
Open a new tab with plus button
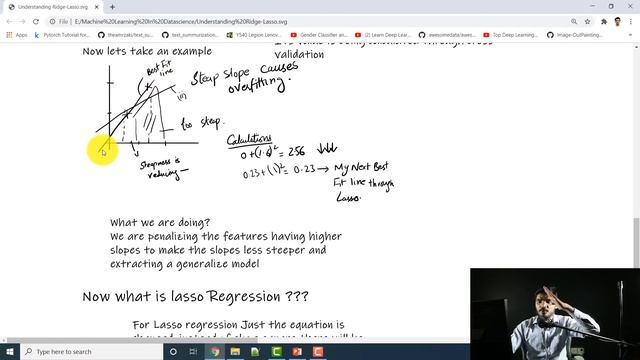point(112,7)
